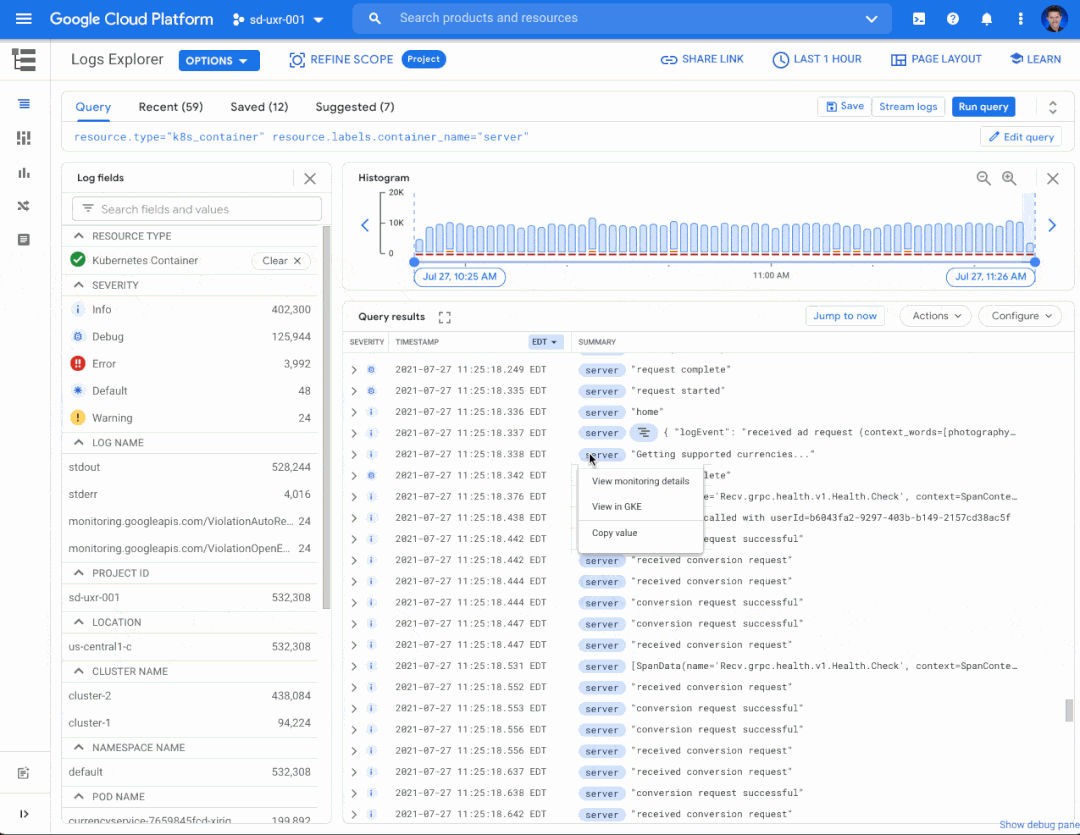Open Logs Router shuffle icon in sidebar
This screenshot has height=835, width=1080.
(x=24, y=206)
